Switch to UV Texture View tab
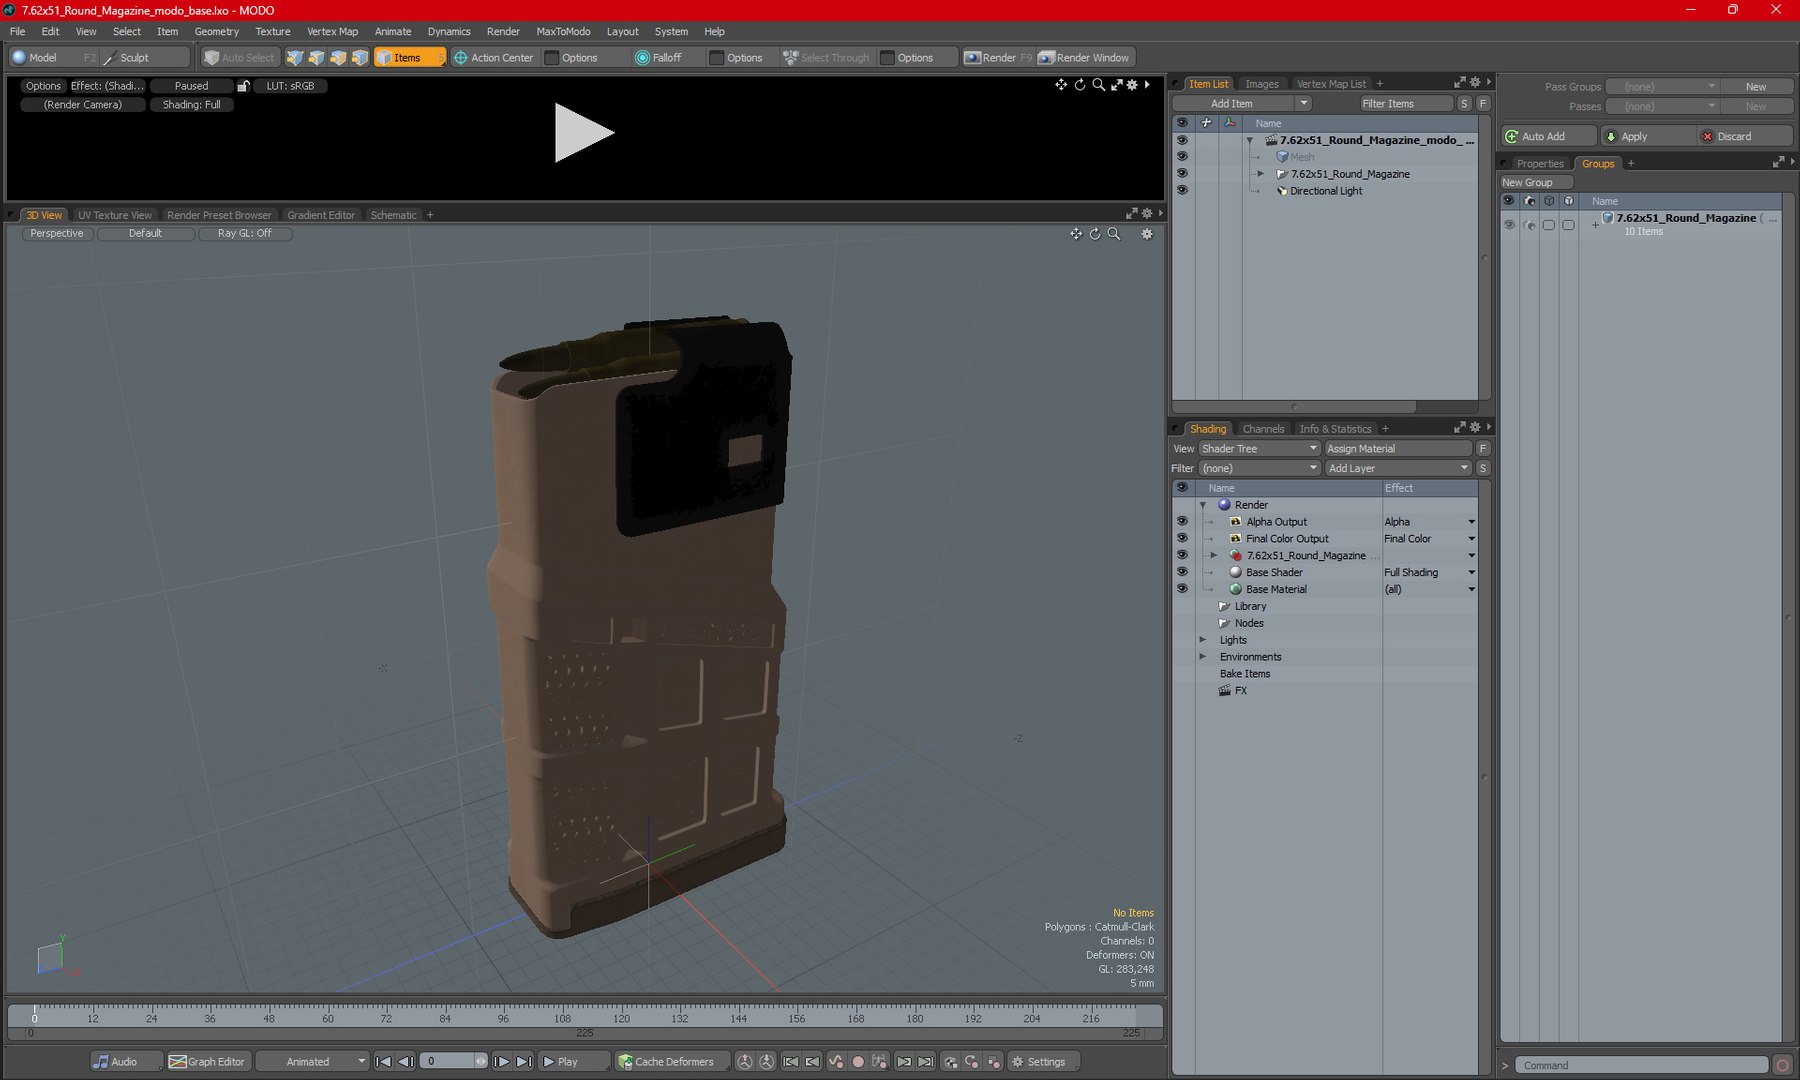 point(115,215)
